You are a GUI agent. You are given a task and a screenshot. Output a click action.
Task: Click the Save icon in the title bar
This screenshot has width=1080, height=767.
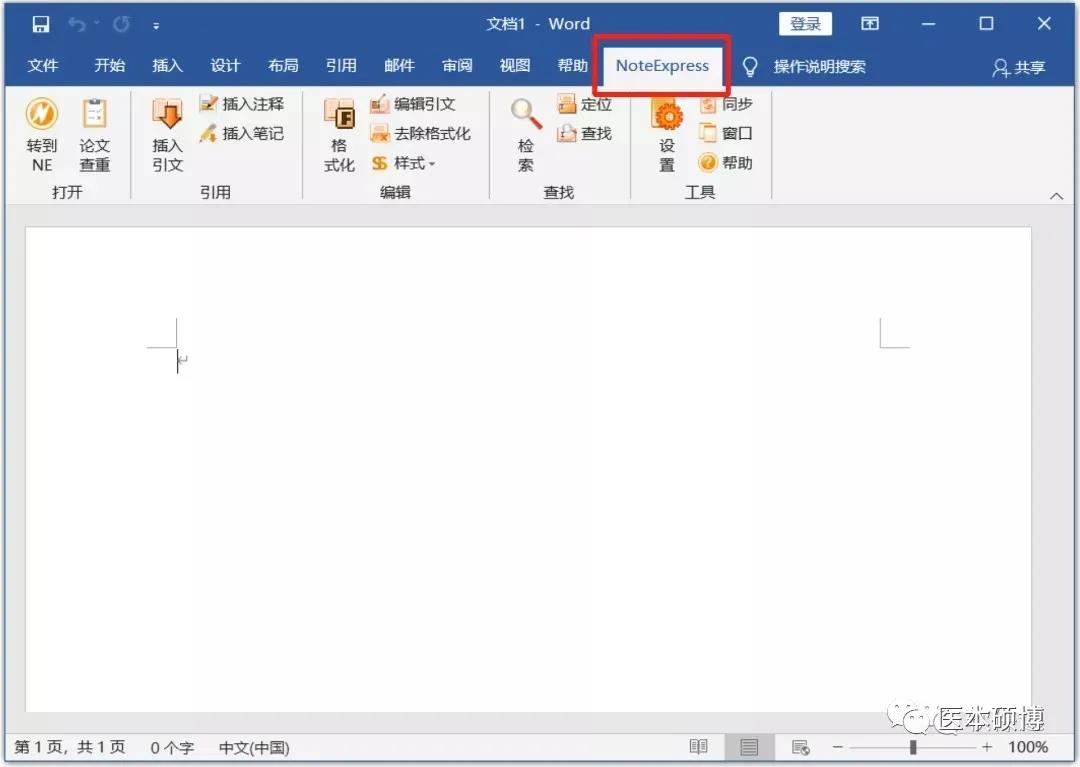pyautogui.click(x=41, y=25)
